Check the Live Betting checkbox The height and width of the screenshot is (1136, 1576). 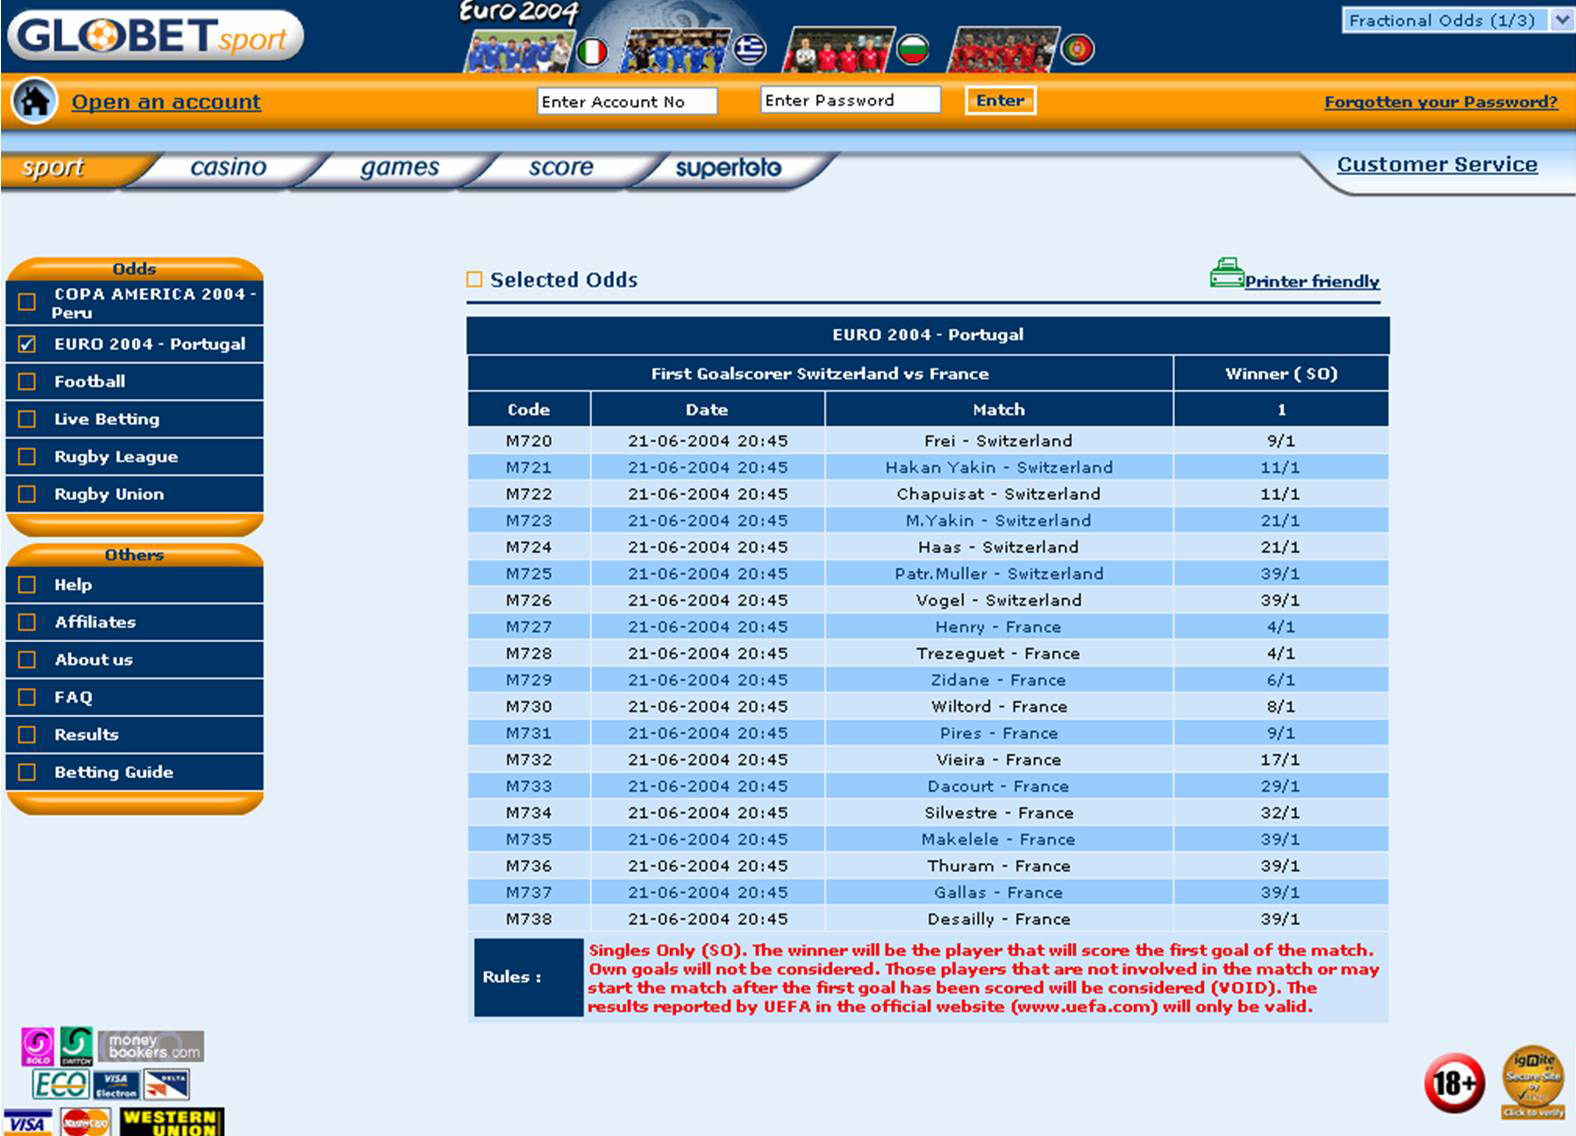point(27,419)
